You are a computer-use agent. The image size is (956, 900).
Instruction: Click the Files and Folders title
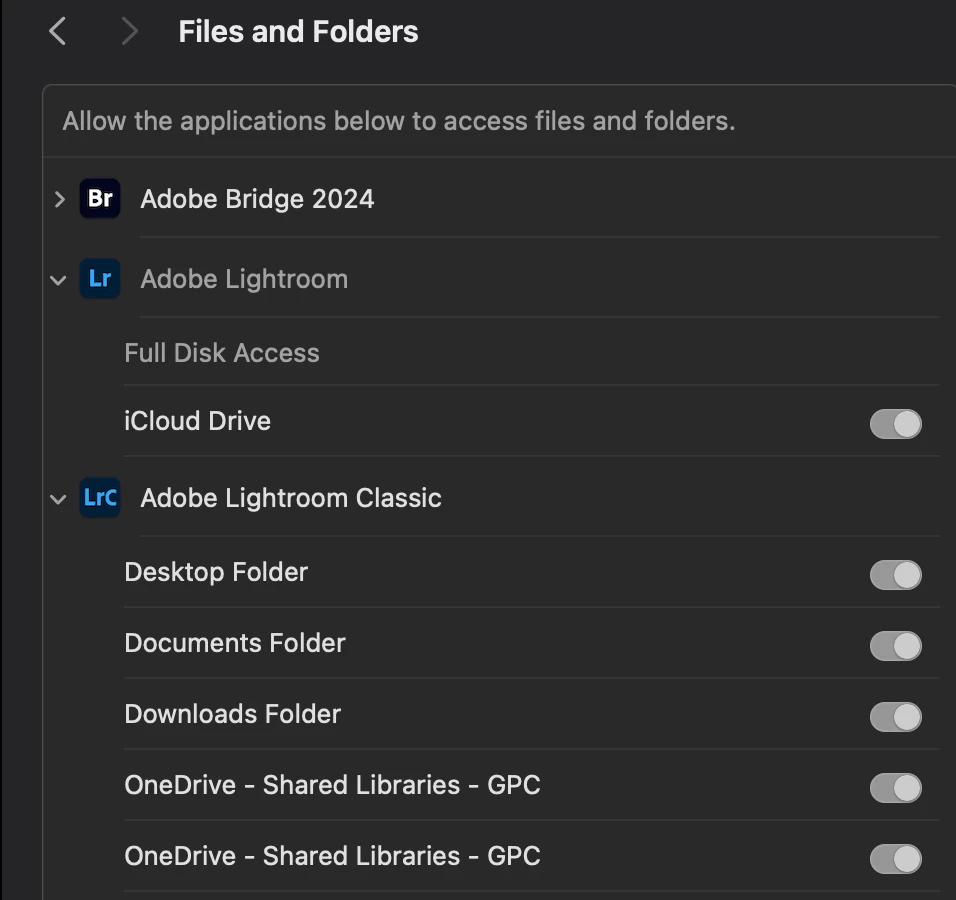tap(298, 31)
